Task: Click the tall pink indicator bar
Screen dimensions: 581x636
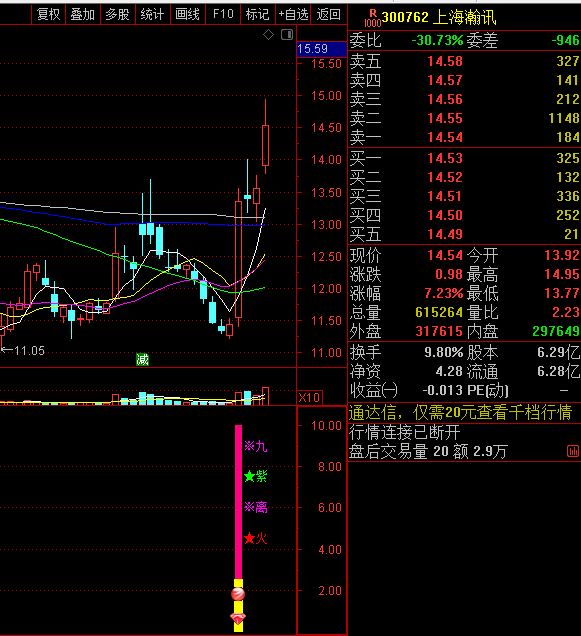Action: coord(239,503)
